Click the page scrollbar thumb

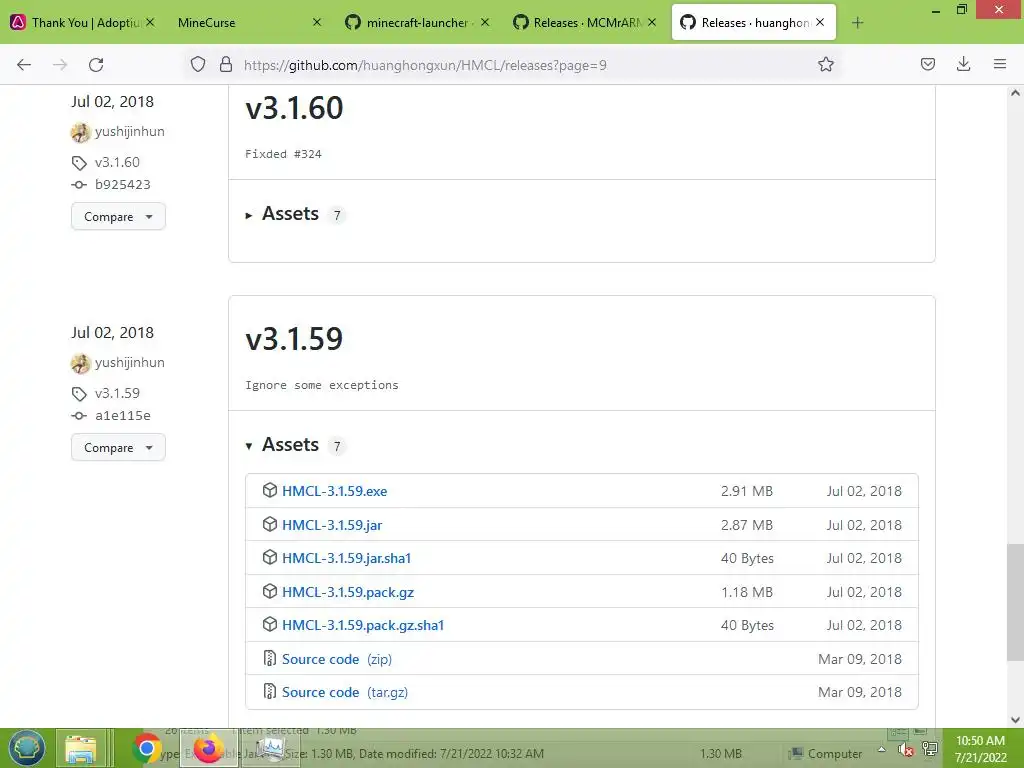click(1015, 601)
